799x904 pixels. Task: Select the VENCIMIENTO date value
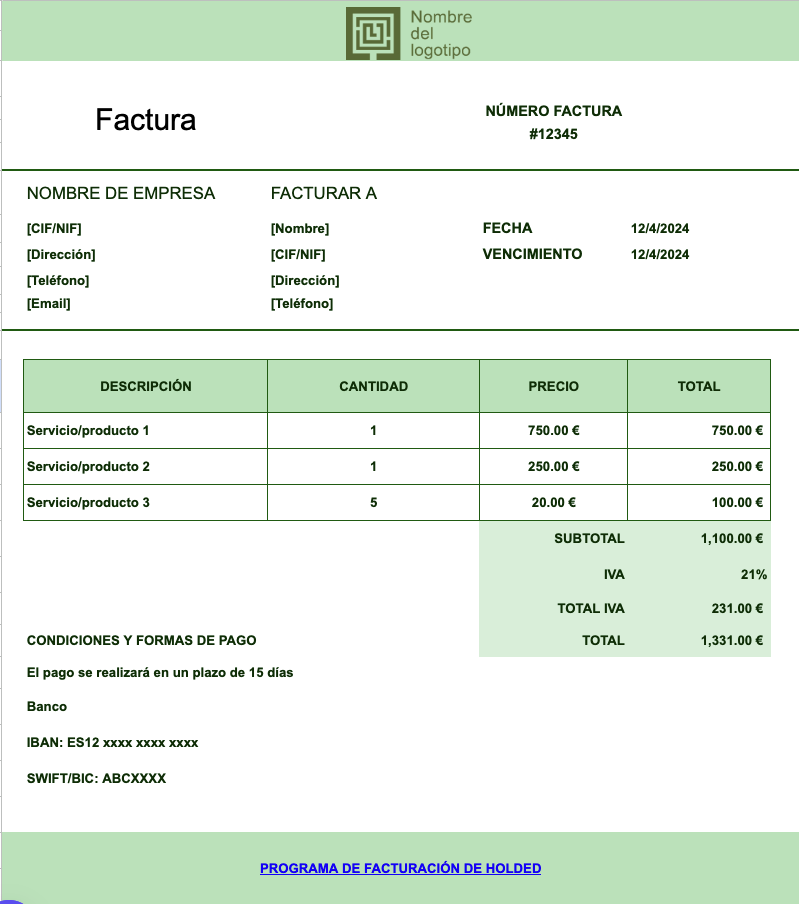659,254
